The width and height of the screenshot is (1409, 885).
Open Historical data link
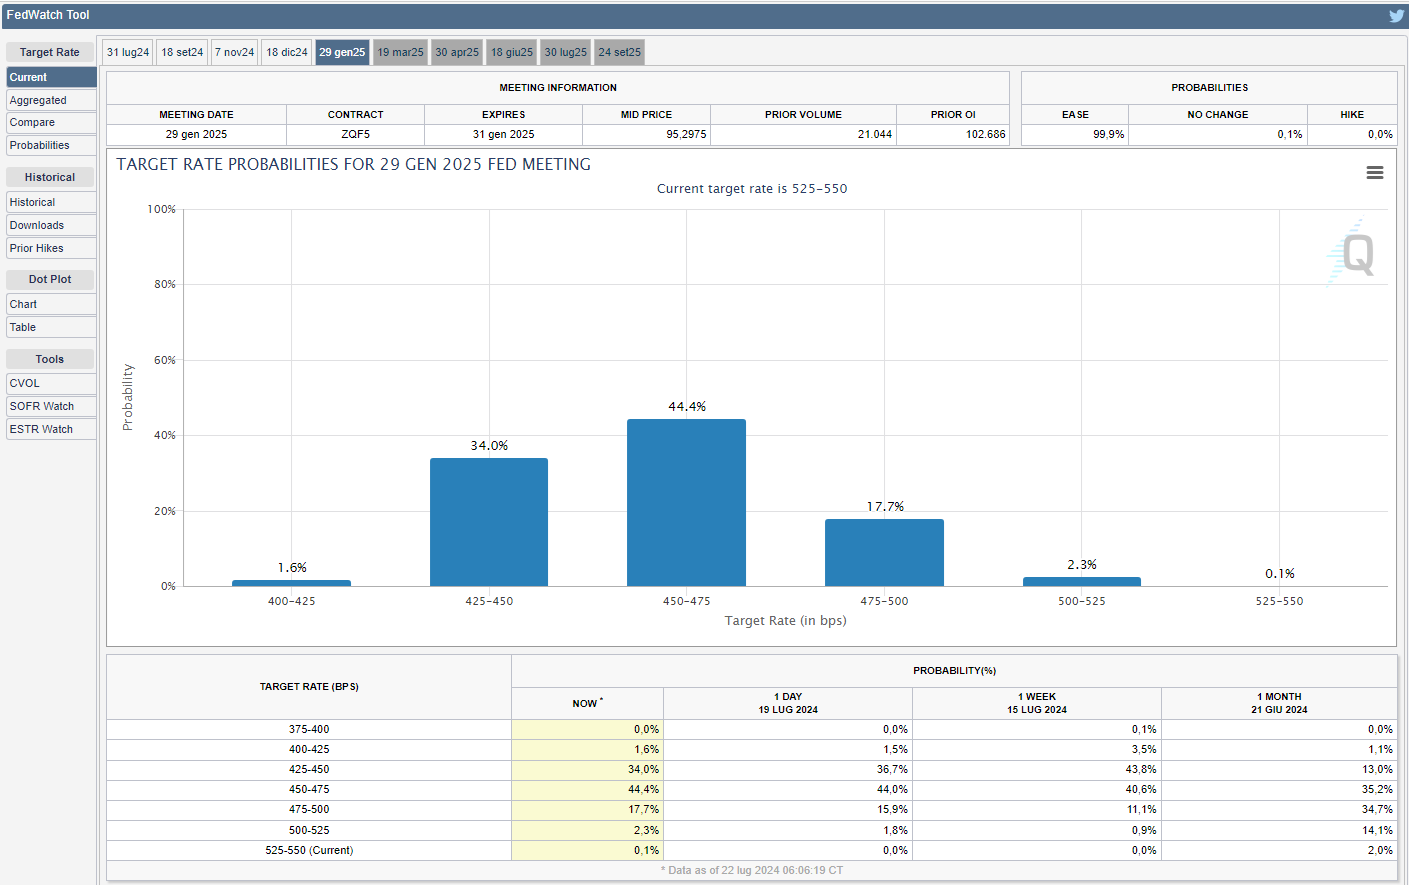tap(51, 202)
